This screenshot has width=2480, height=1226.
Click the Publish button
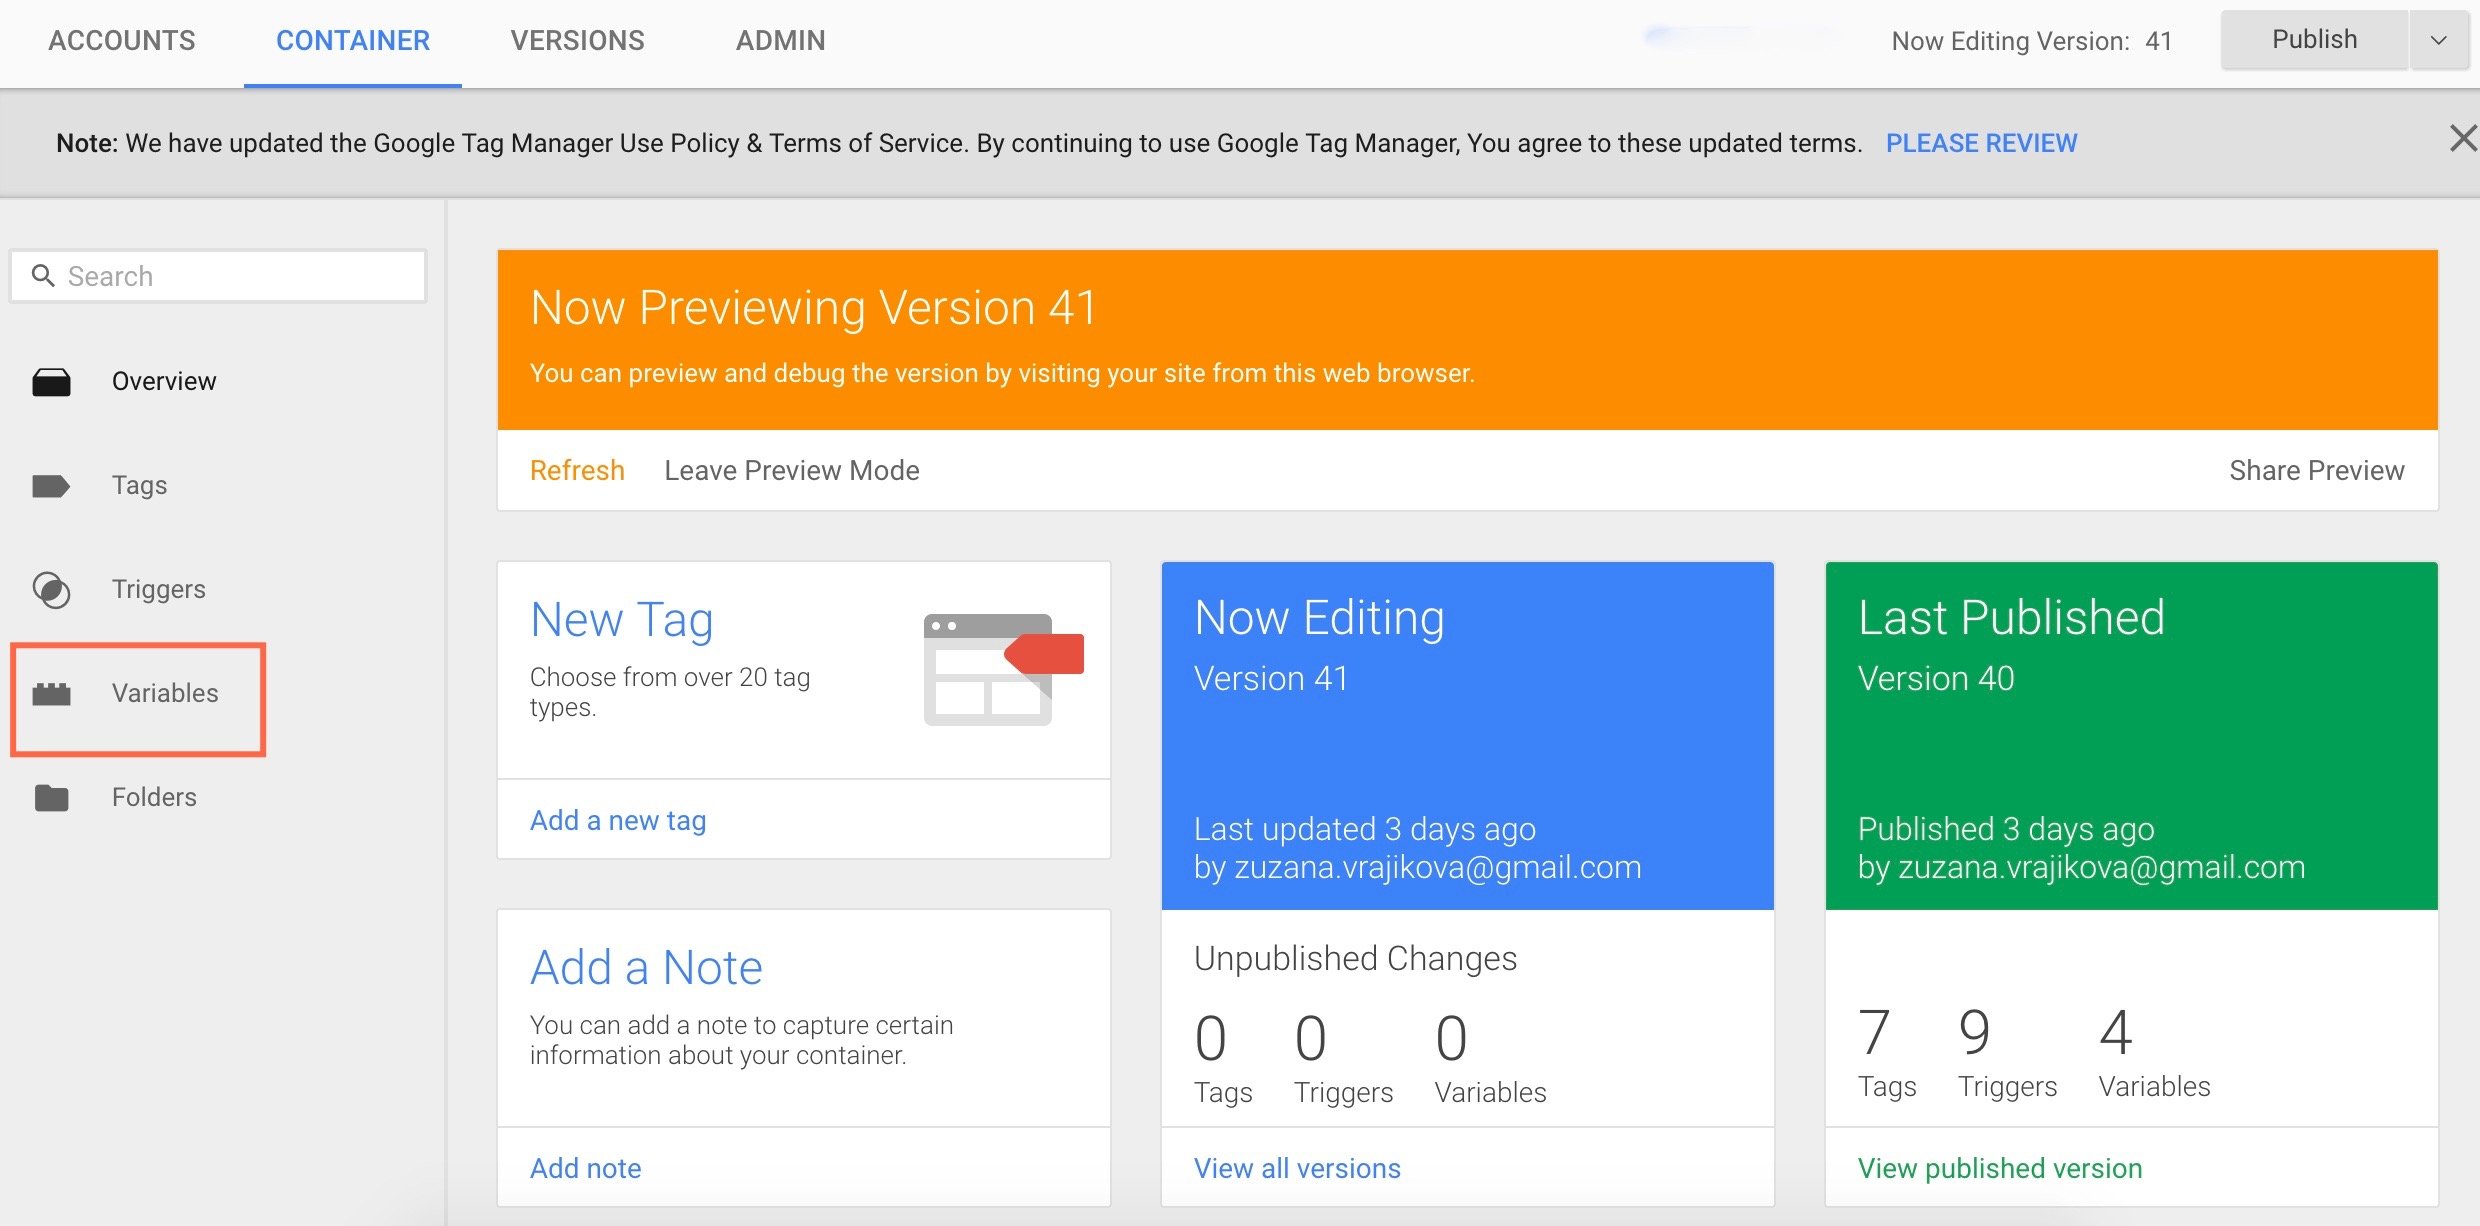[x=2314, y=40]
